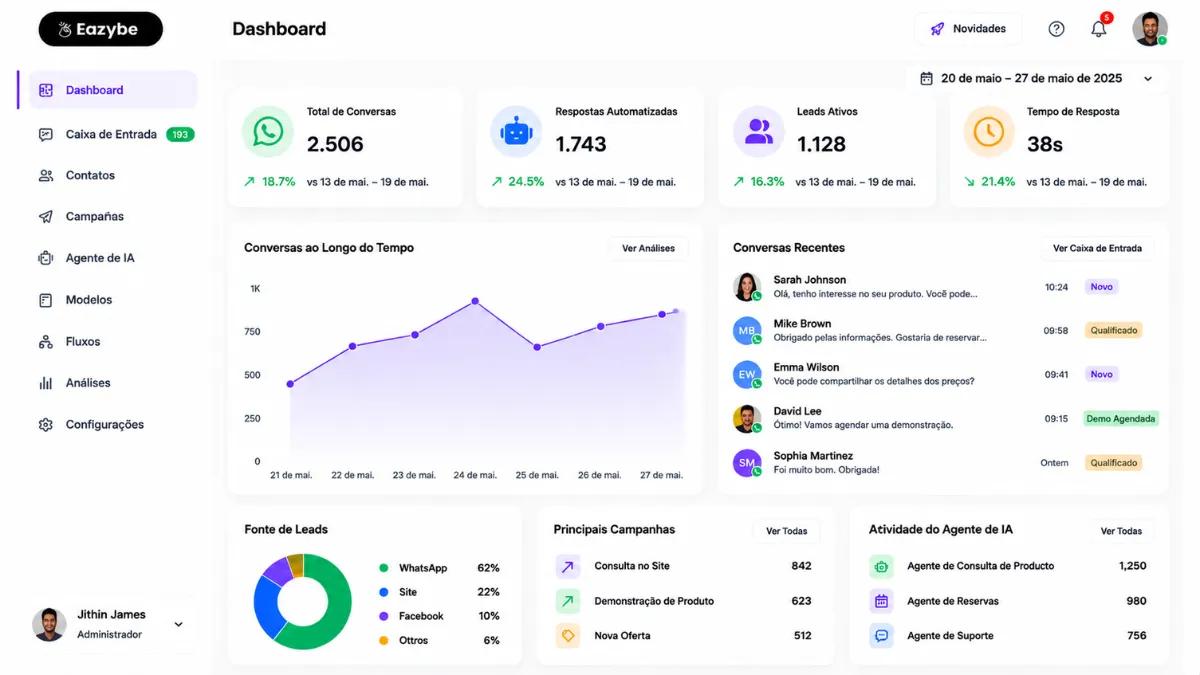1200x675 pixels.
Task: Click the Ottros legend label
Action: 413,640
